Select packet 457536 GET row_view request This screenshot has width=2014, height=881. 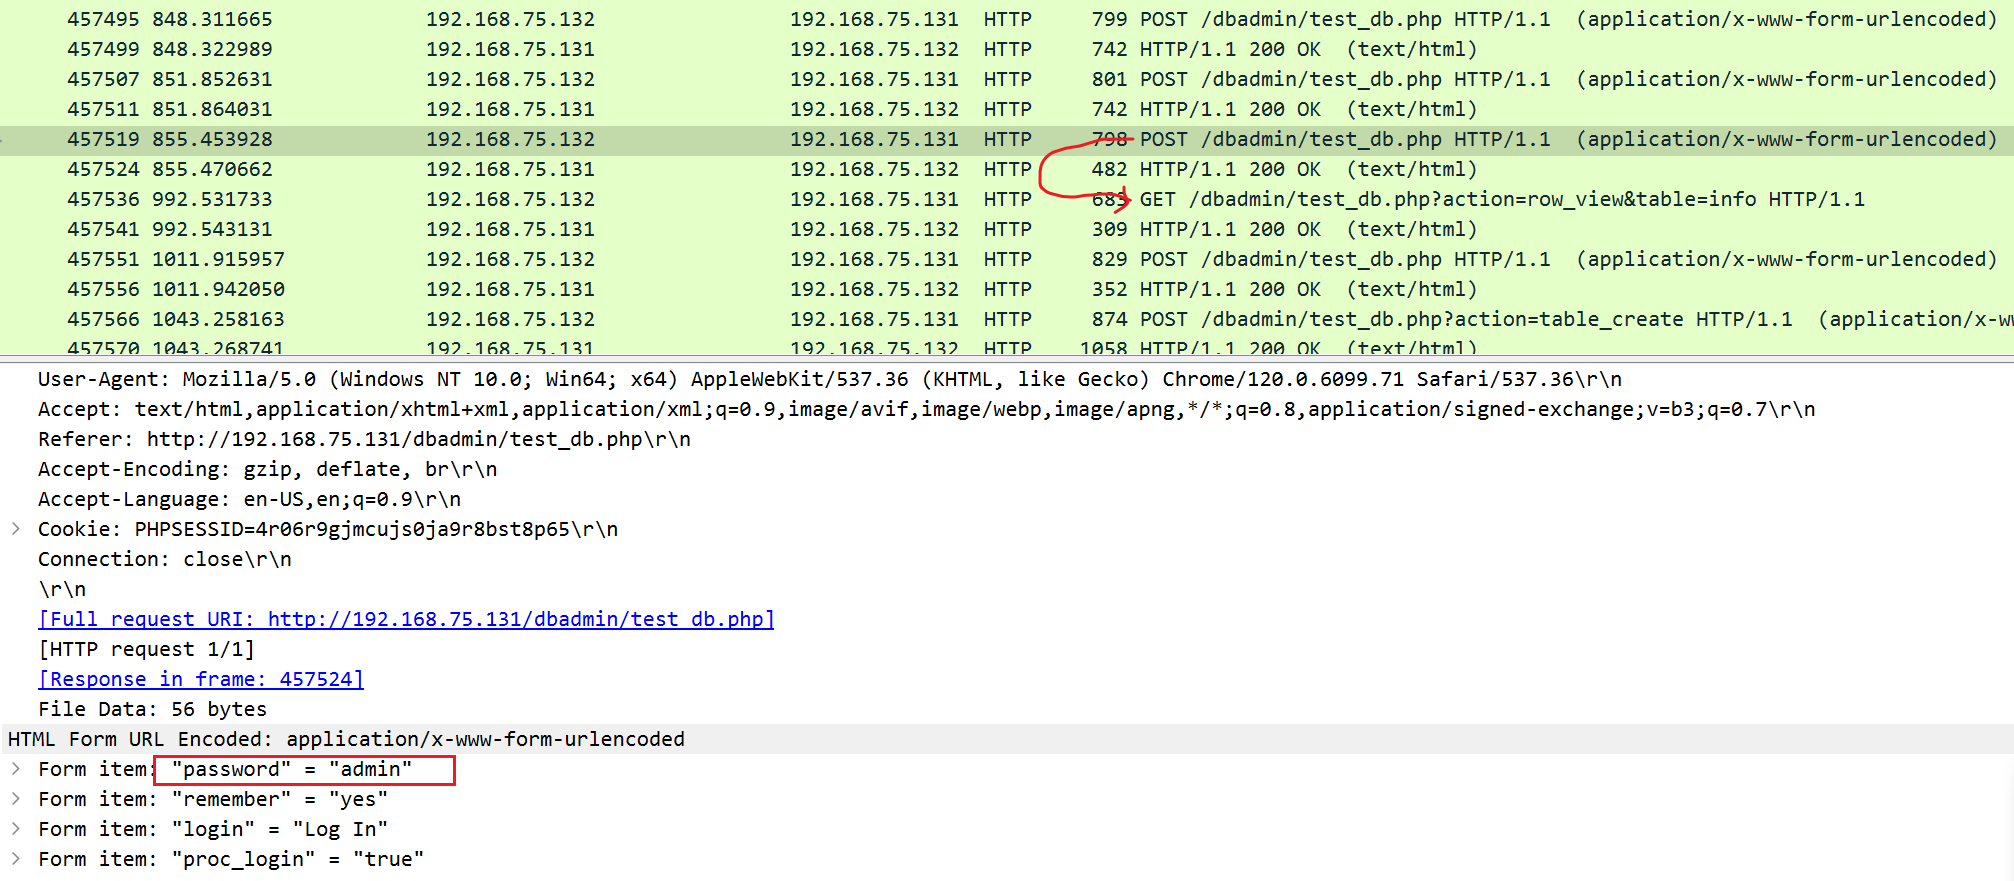click(1007, 199)
